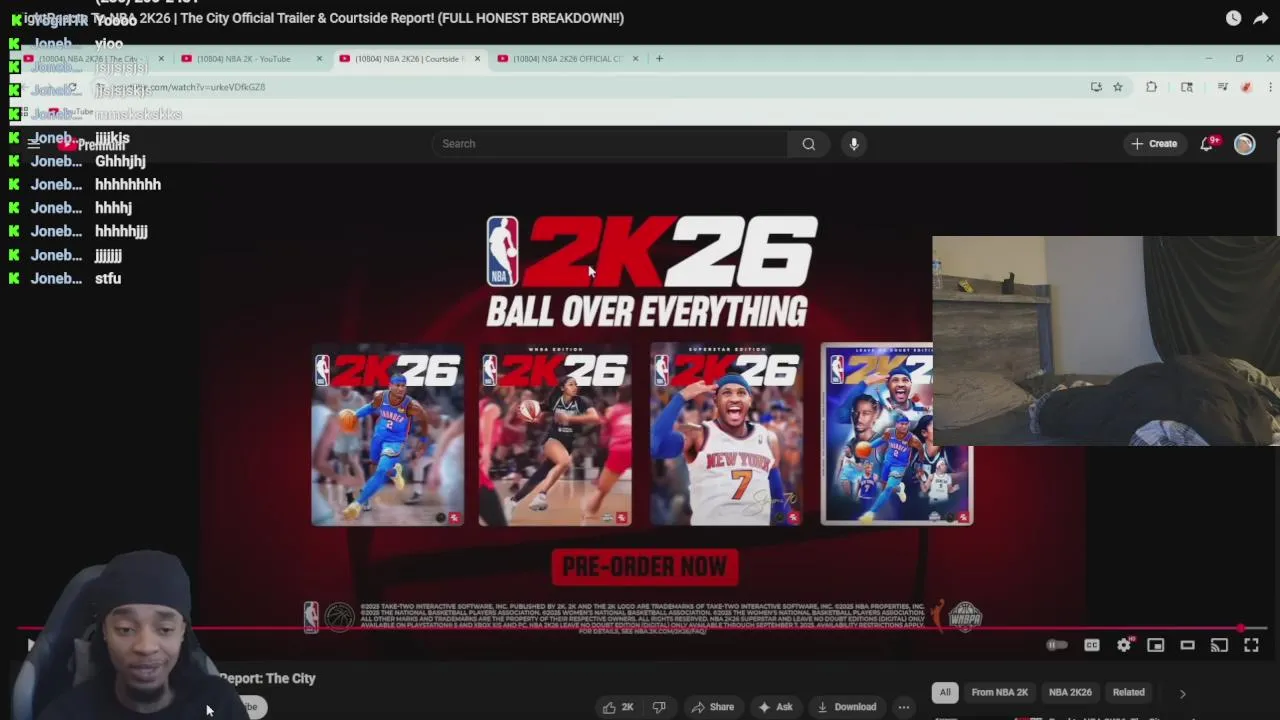Click the Superstar edition Carmelo cover
The width and height of the screenshot is (1280, 720).
pyautogui.click(x=726, y=435)
